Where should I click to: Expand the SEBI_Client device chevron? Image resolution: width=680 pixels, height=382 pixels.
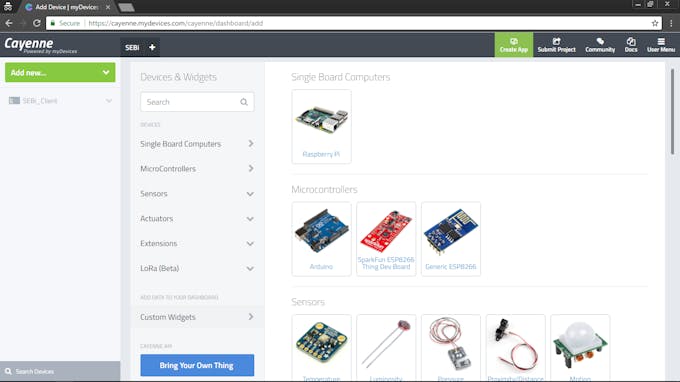pyautogui.click(x=108, y=101)
